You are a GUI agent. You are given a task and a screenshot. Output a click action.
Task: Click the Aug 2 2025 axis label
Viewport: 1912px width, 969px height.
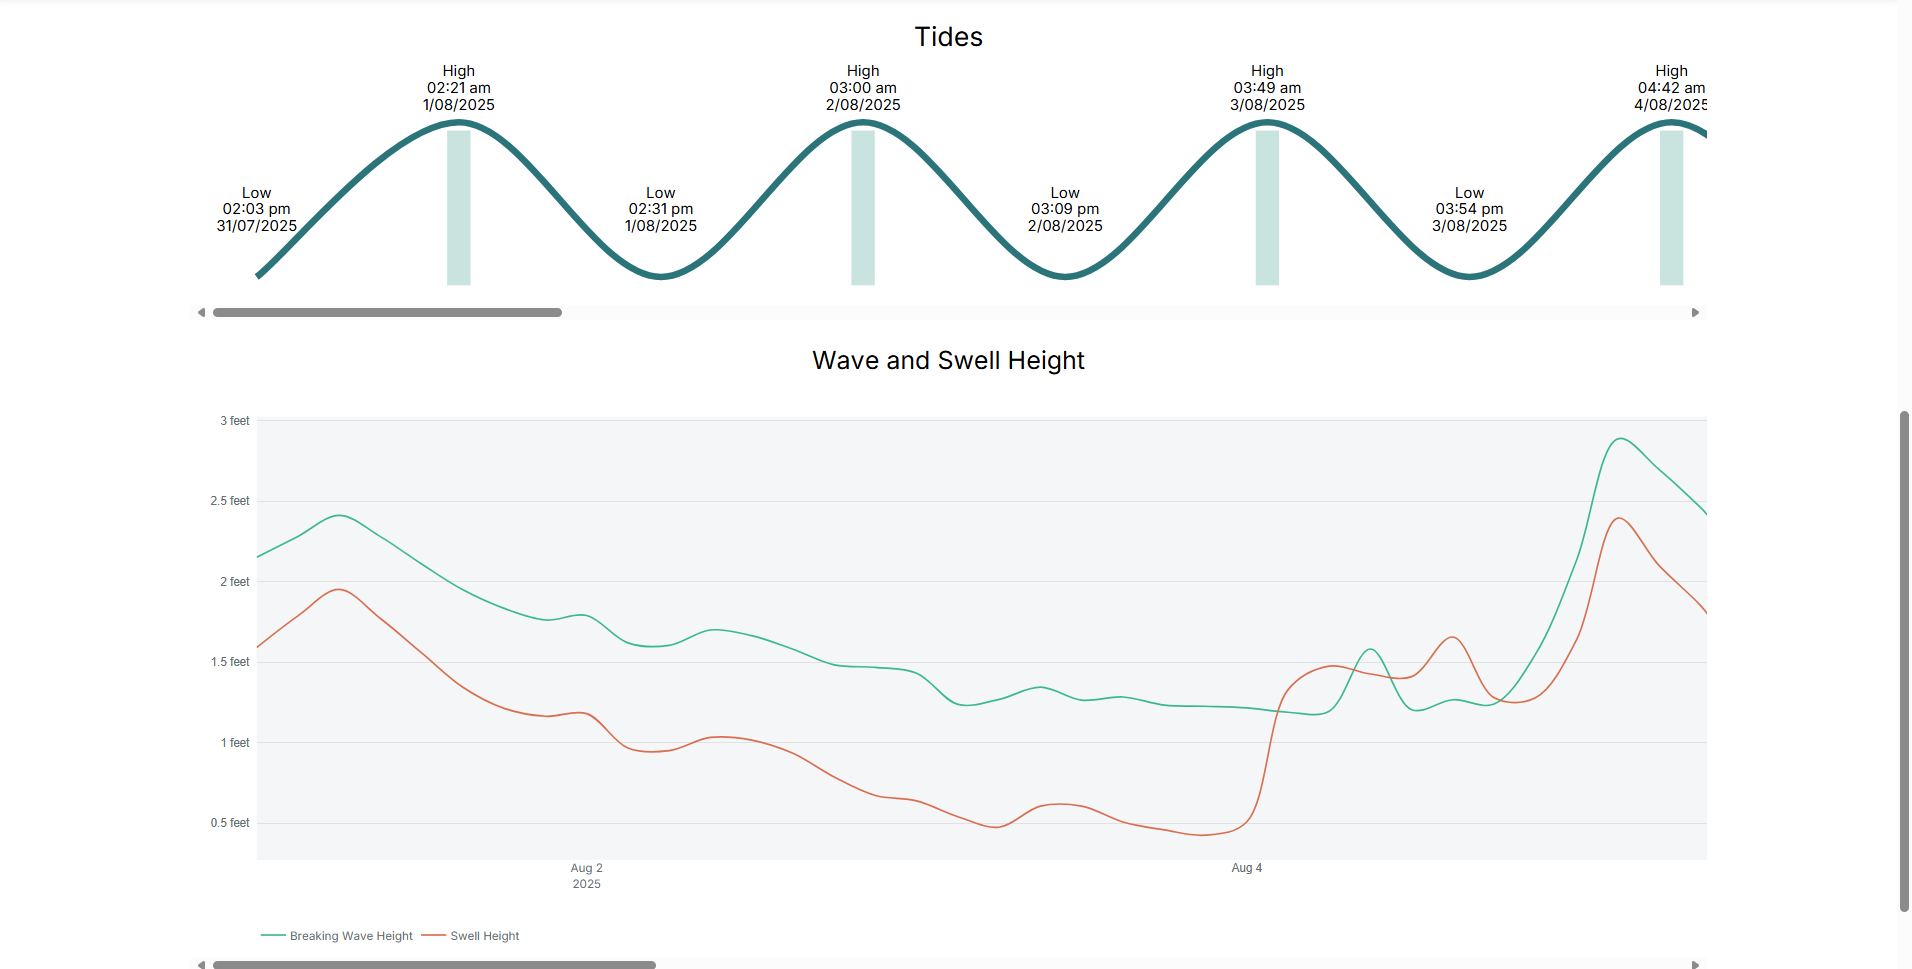coord(586,875)
